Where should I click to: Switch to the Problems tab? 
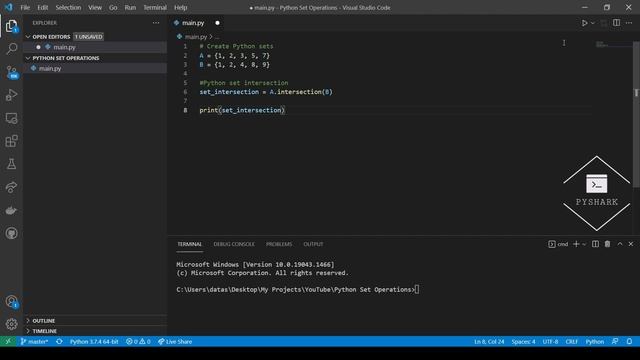(x=279, y=244)
